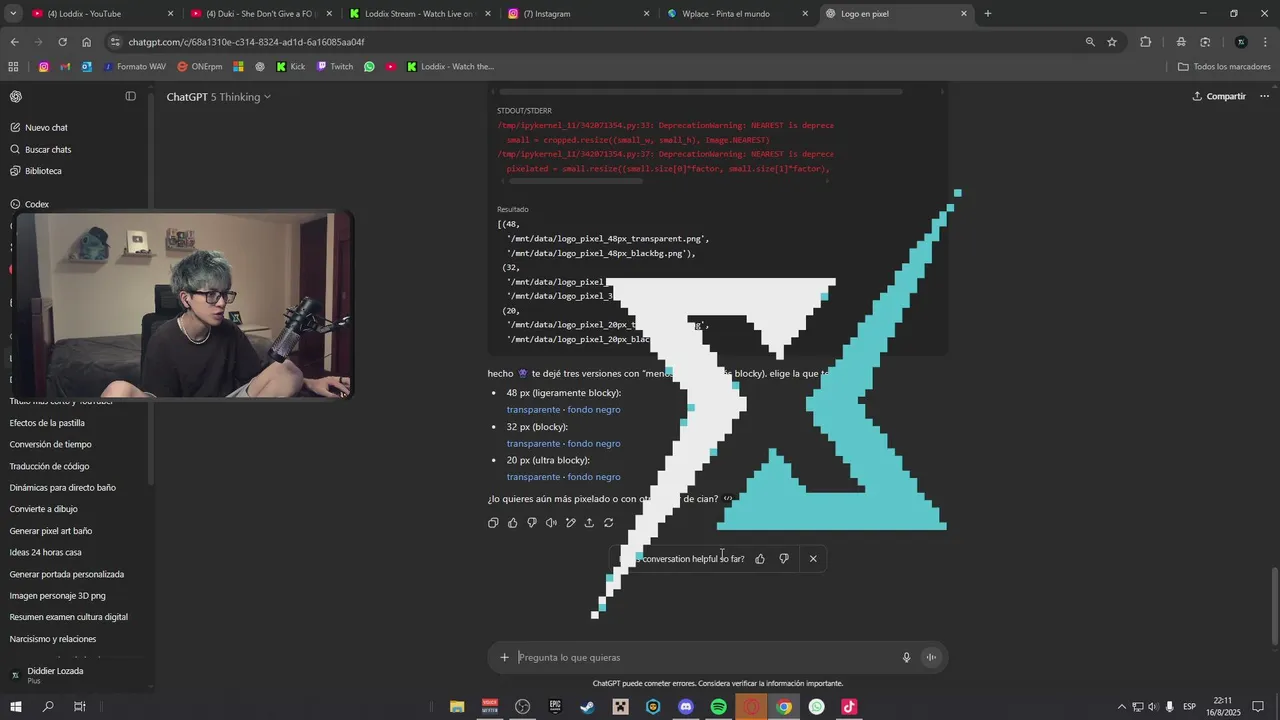Open Kick bookmark
The height and width of the screenshot is (720, 1280).
[291, 67]
